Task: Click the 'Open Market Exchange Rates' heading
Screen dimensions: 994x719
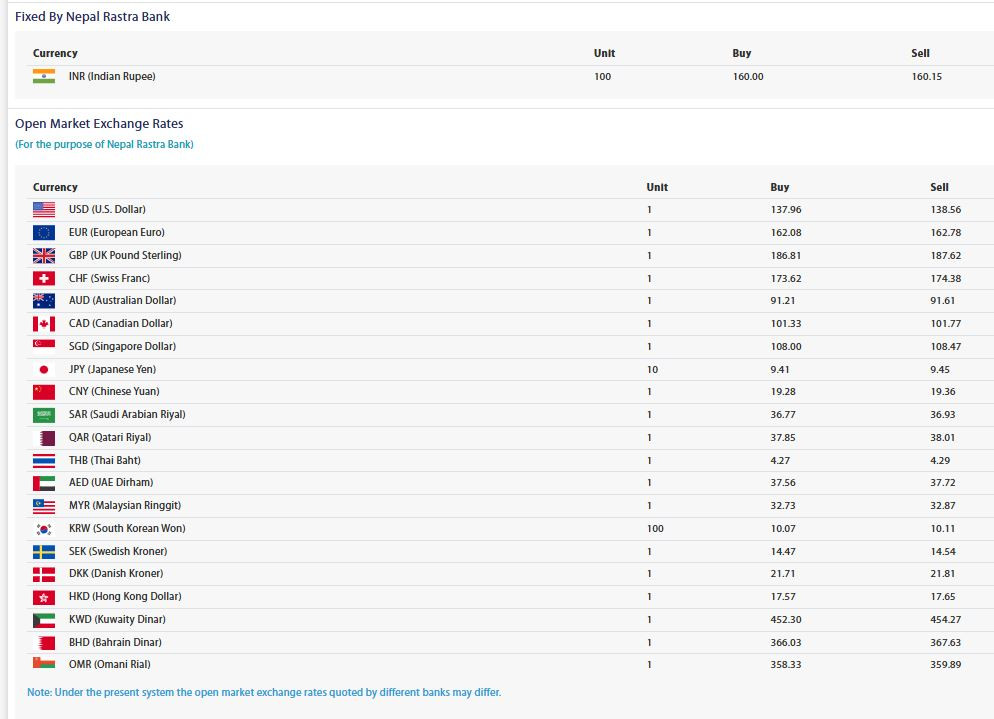Action: click(x=100, y=124)
